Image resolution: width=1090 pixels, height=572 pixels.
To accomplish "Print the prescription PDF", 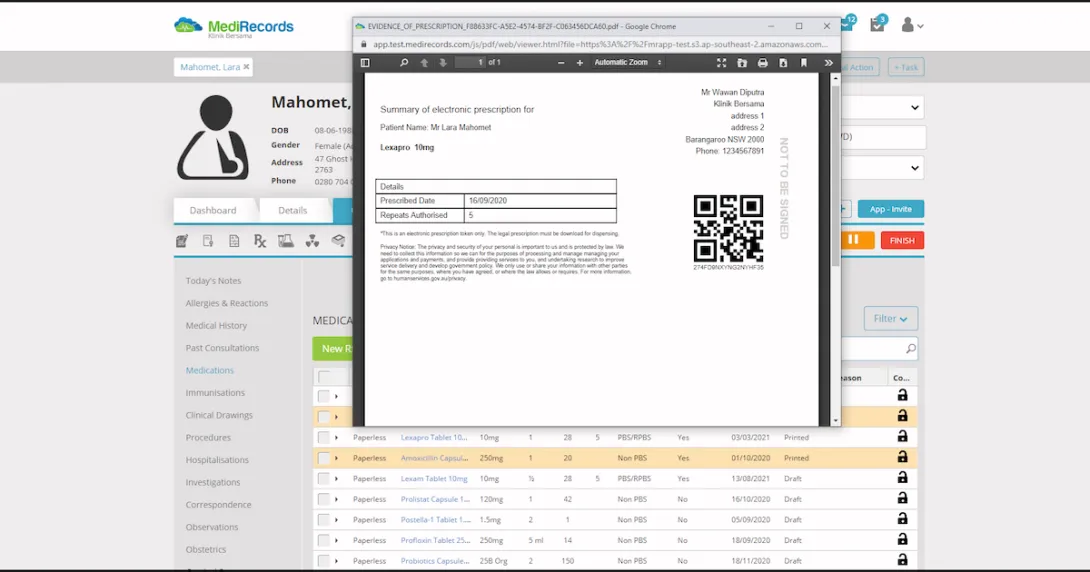I will point(763,63).
